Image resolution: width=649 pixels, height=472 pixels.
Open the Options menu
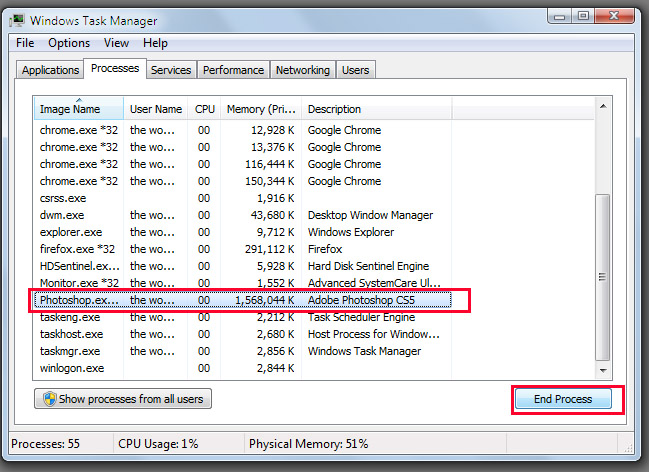[x=69, y=43]
